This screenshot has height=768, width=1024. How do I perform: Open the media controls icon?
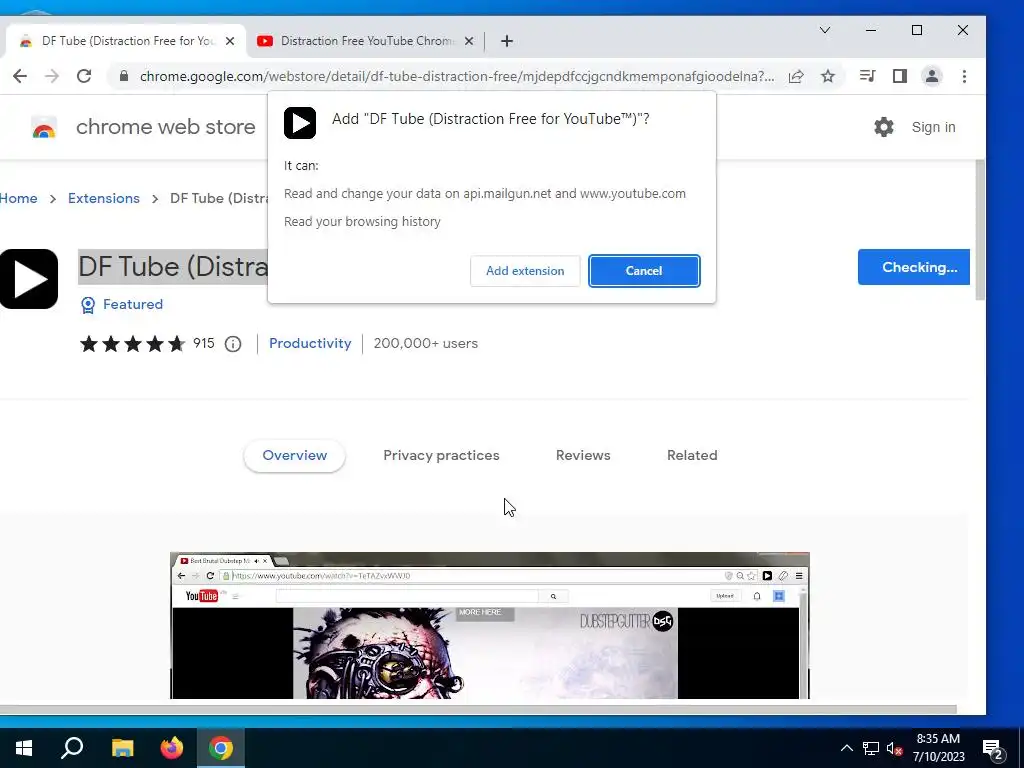point(867,76)
